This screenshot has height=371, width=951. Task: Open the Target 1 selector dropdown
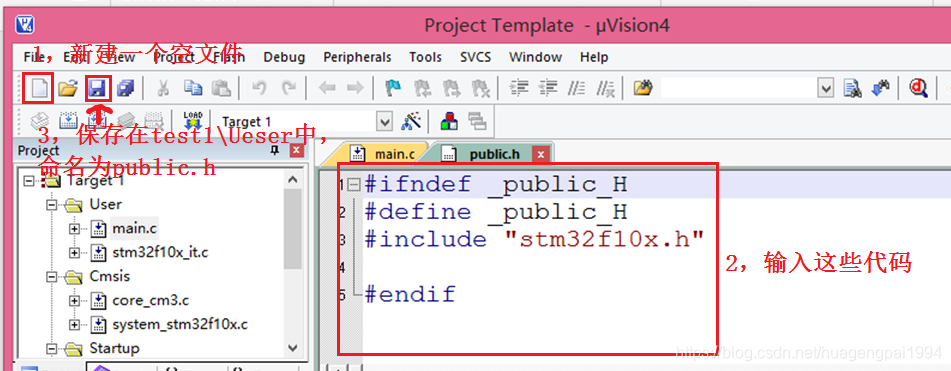(x=385, y=121)
